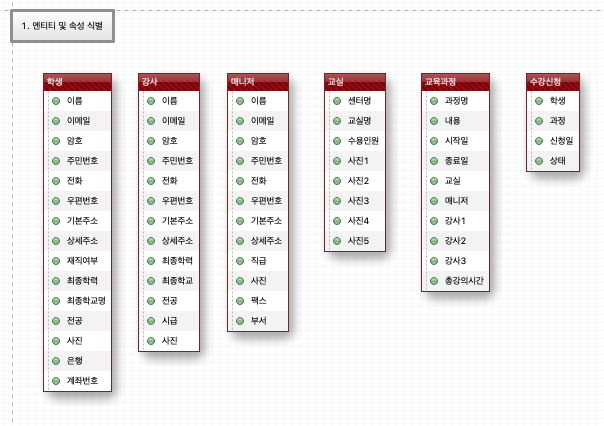Click the 사진5 attribute row in 교실

(x=358, y=241)
